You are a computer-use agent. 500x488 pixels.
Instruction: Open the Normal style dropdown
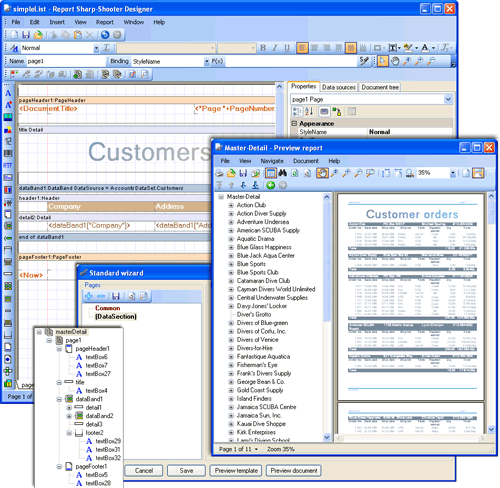pyautogui.click(x=96, y=48)
